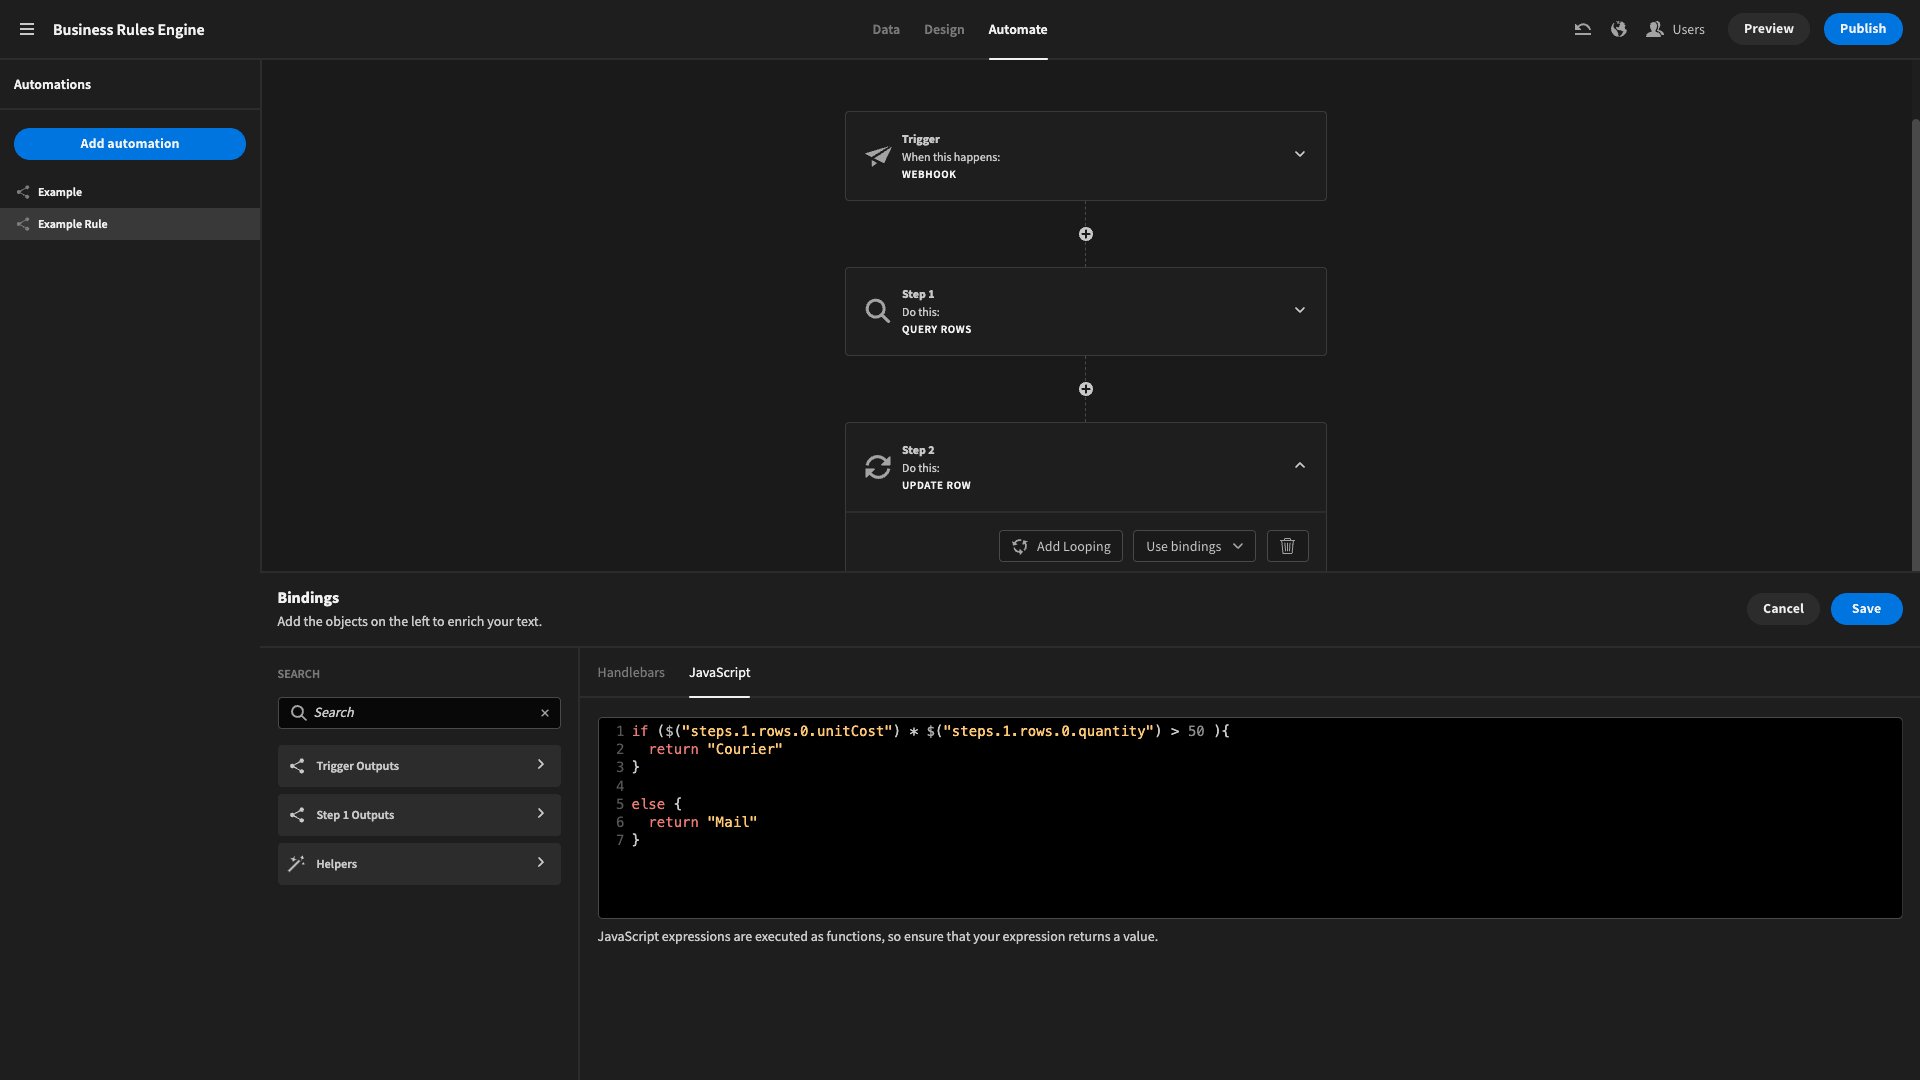
Task: Click the return "Mail" code line
Action: pos(702,822)
